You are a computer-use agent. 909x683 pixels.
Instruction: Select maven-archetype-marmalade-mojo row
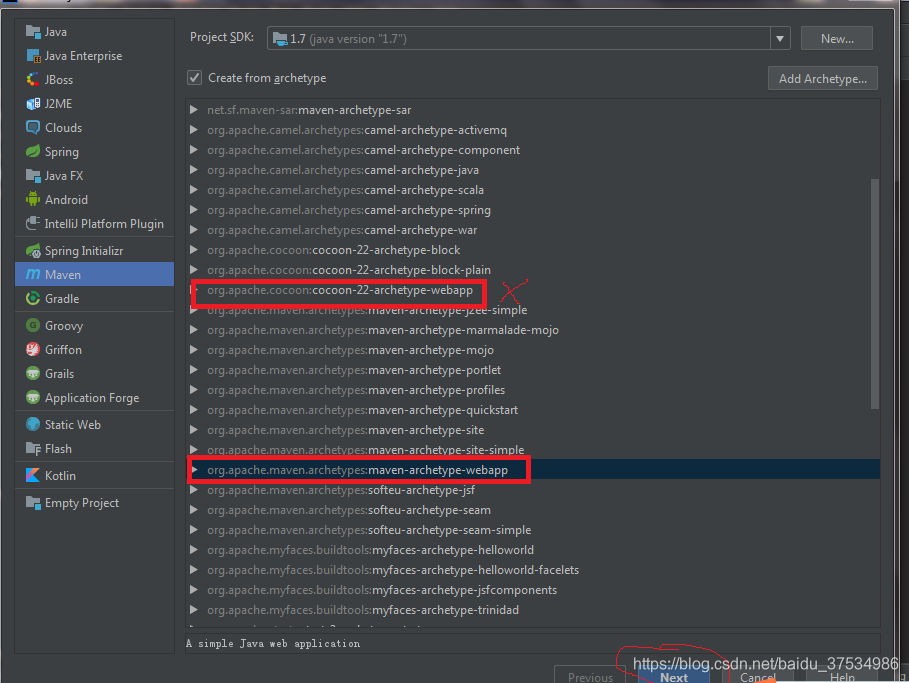click(x=533, y=330)
